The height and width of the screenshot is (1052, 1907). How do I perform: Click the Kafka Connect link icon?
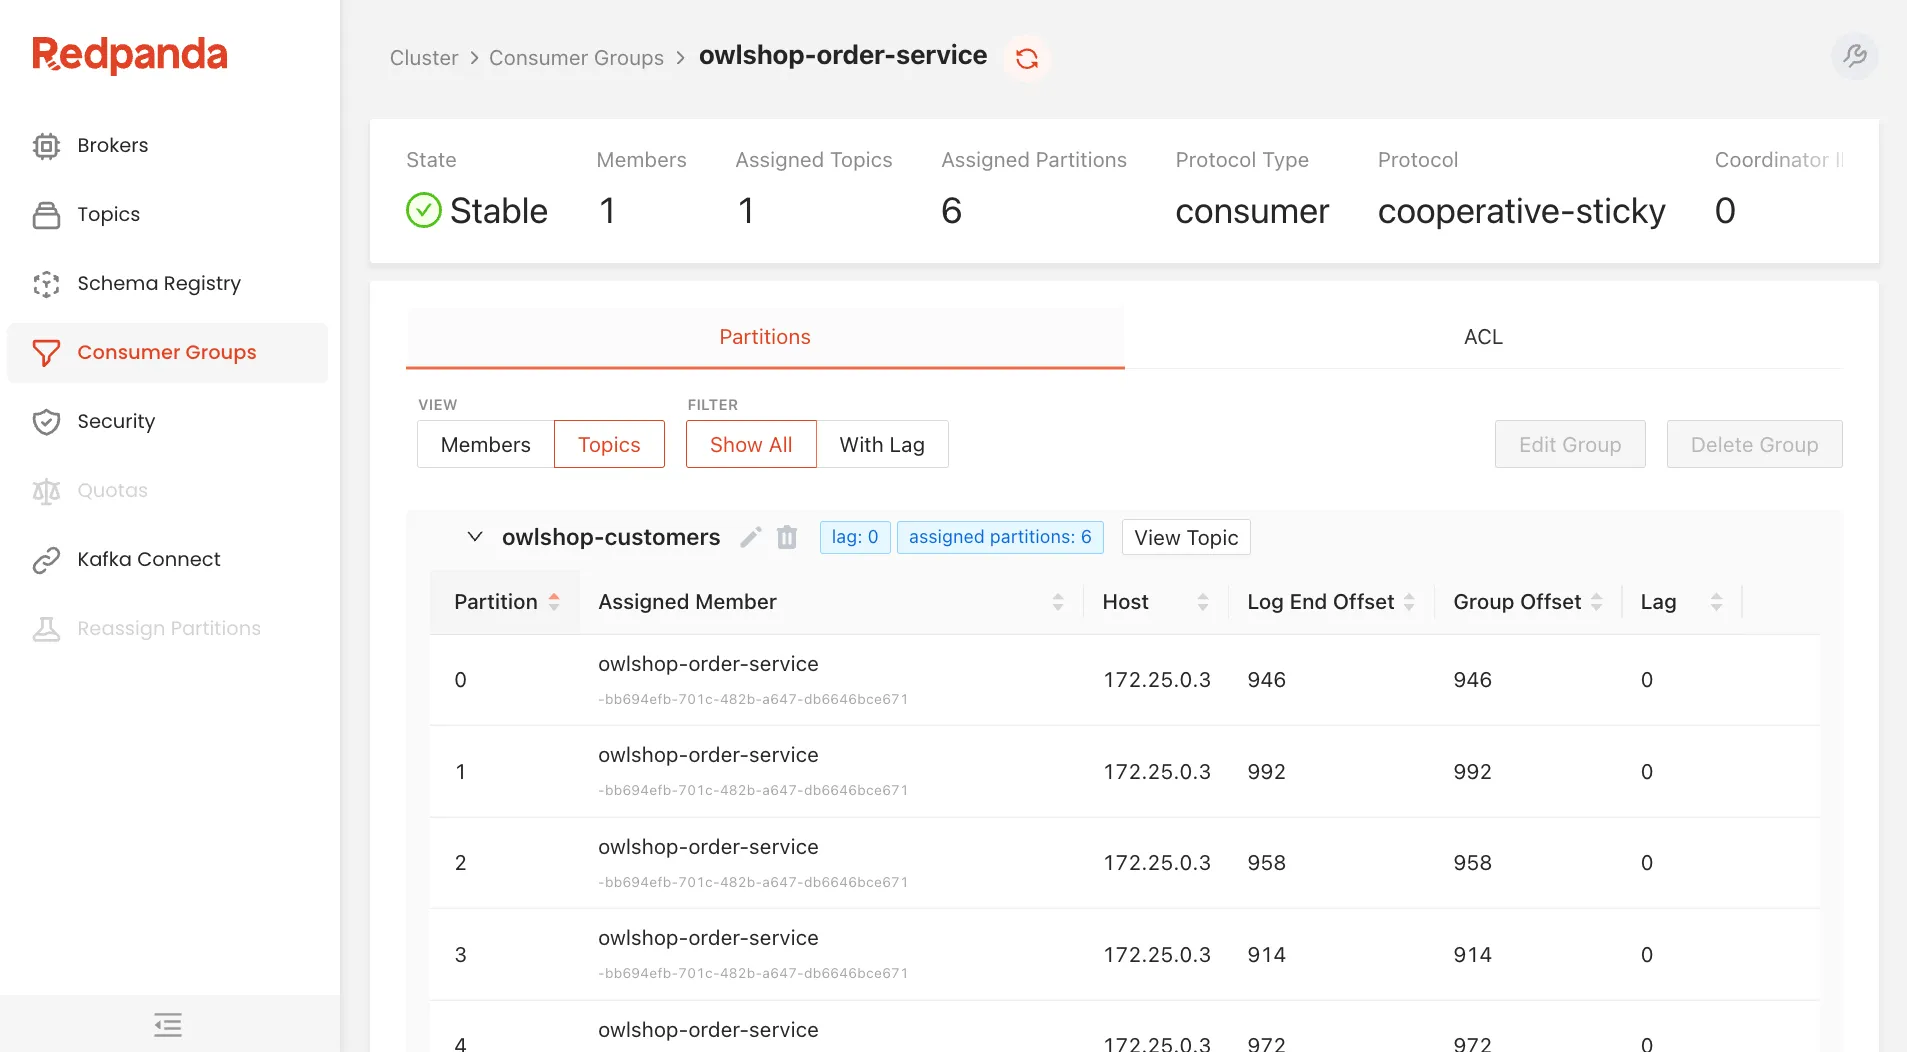click(46, 560)
